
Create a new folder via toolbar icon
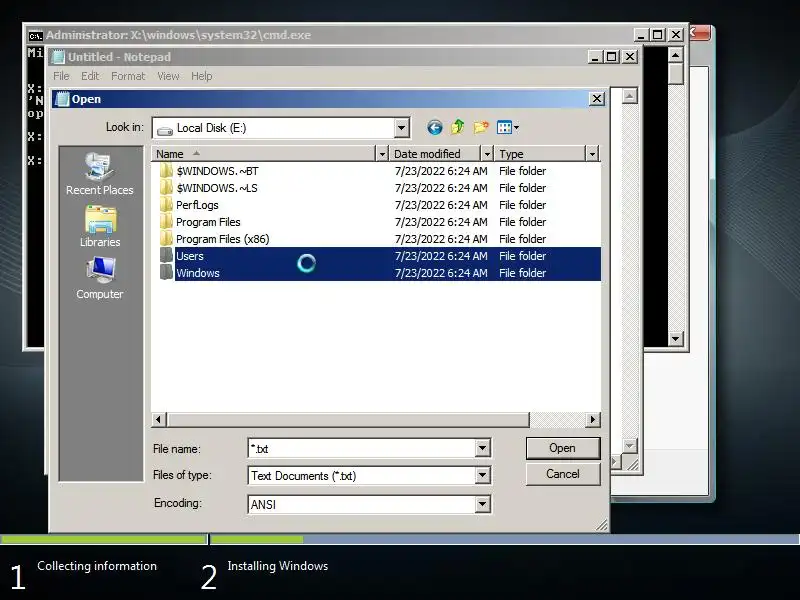[x=481, y=127]
